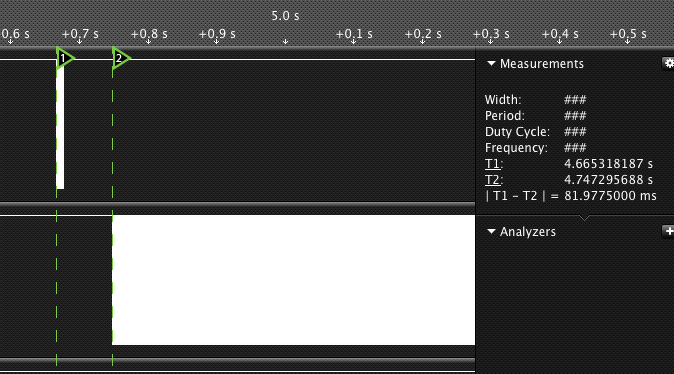This screenshot has width=674, height=374.
Task: Select timing marker 1 flag
Action: tap(64, 58)
